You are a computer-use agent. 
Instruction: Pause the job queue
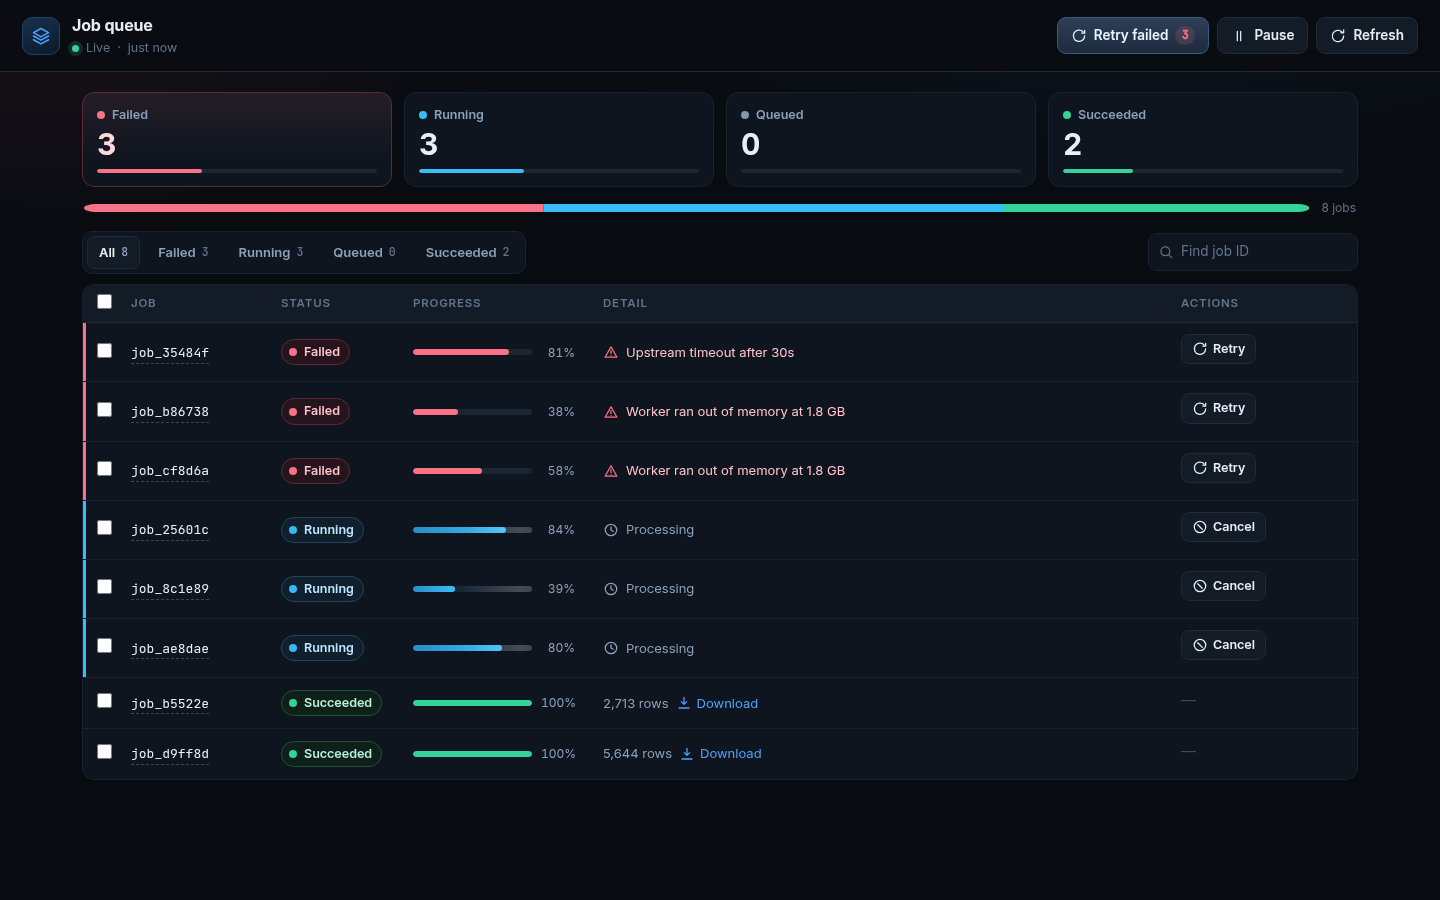(1262, 35)
